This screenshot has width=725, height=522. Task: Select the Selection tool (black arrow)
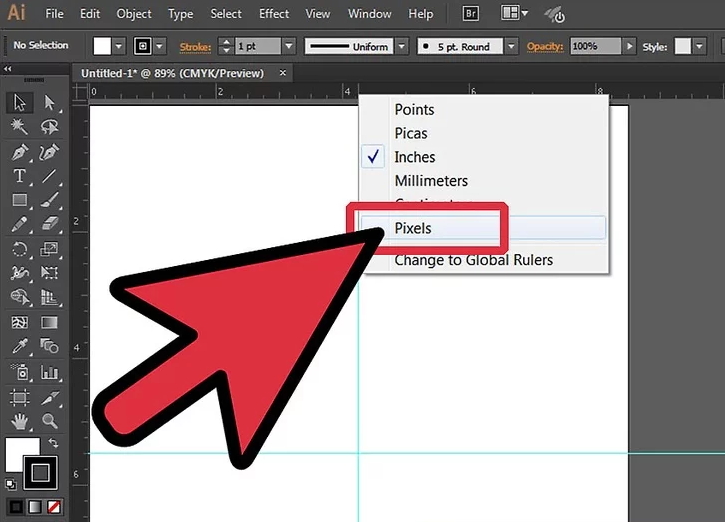(x=19, y=103)
